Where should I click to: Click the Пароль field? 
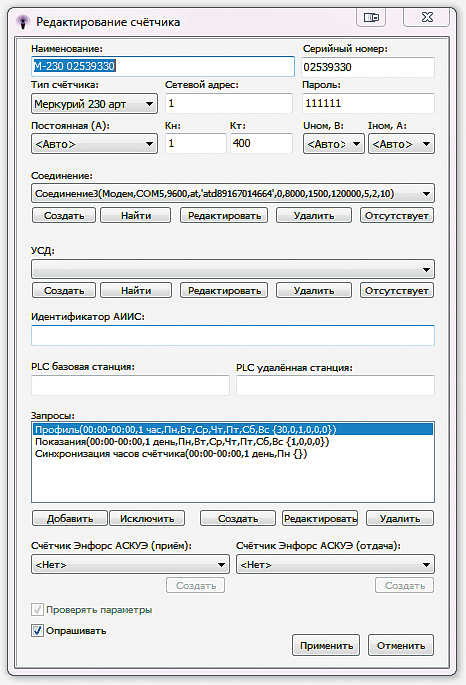pos(368,104)
